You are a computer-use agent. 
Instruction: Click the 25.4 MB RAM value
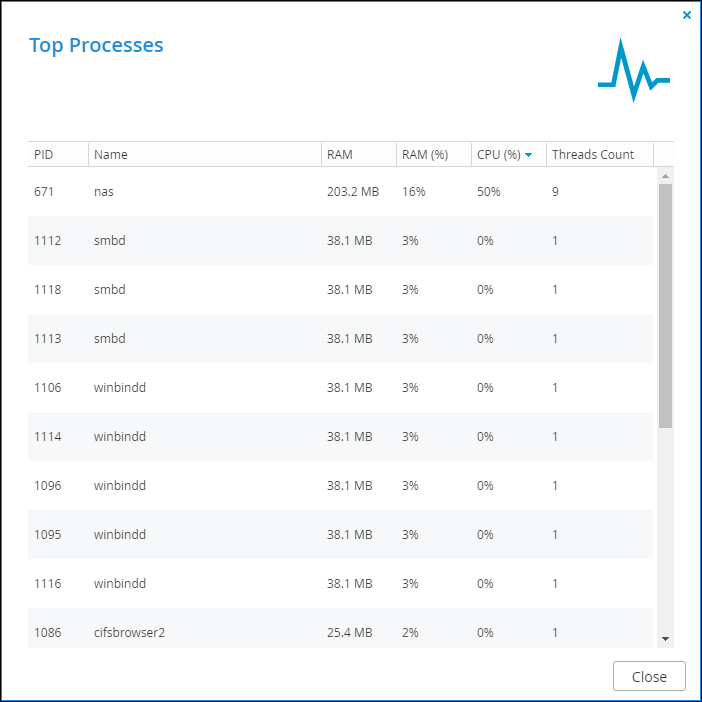pyautogui.click(x=350, y=633)
